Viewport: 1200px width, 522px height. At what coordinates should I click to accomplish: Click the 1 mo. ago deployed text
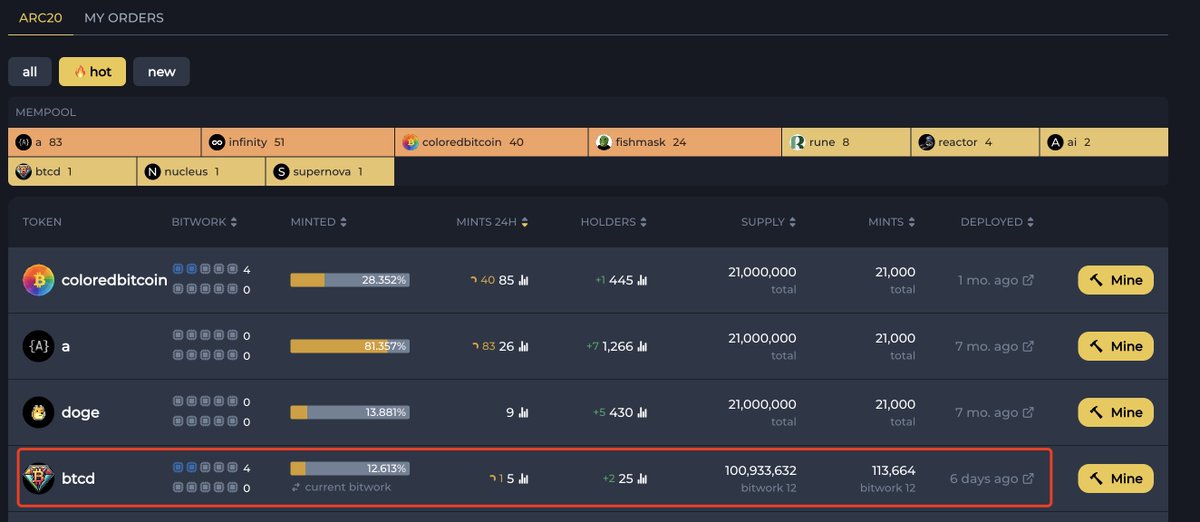[x=988, y=280]
